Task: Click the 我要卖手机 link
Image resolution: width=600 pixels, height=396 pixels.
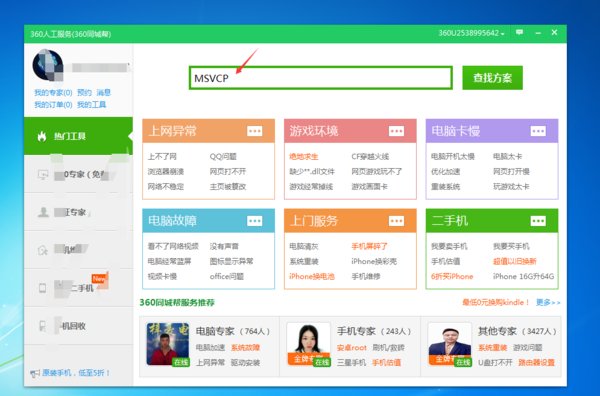Action: pos(449,246)
